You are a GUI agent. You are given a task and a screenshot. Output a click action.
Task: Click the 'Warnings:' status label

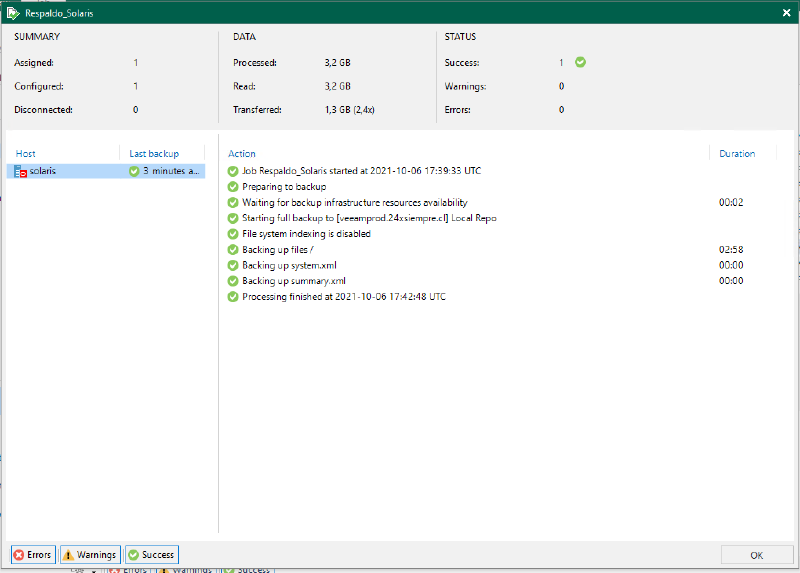point(465,86)
